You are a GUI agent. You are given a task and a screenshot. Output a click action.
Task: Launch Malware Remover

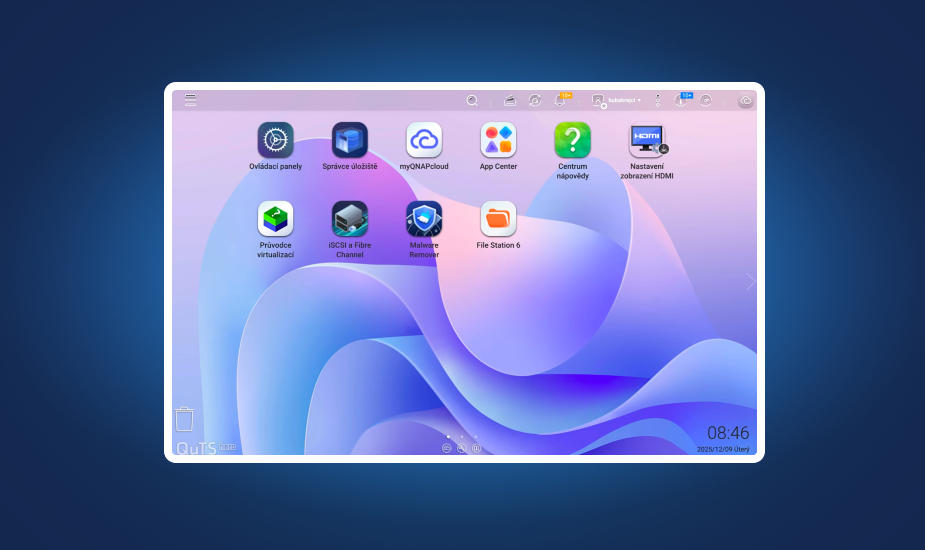click(x=424, y=219)
